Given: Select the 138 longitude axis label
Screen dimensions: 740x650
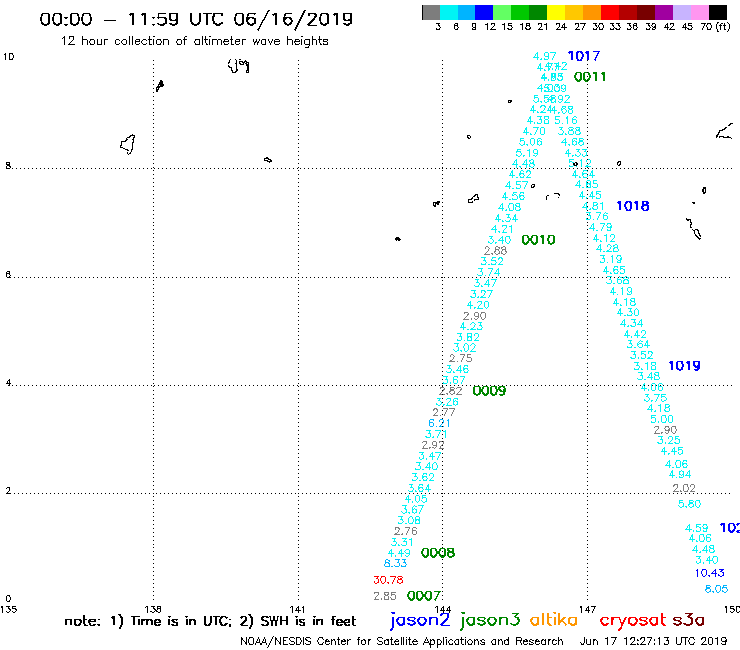Looking at the screenshot, I should coord(153,609).
